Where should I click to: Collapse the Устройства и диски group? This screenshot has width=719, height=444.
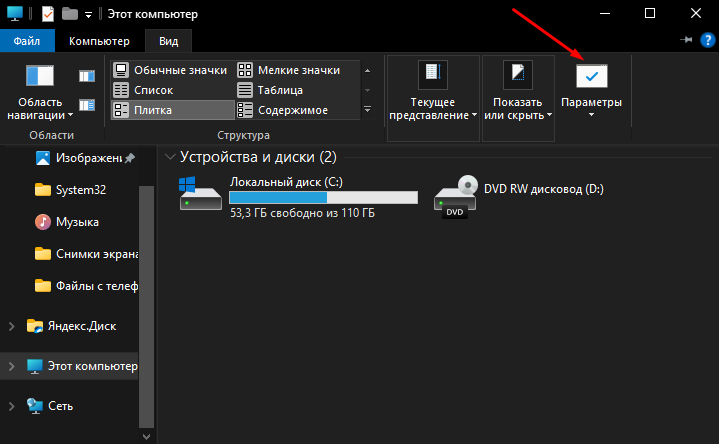(170, 157)
